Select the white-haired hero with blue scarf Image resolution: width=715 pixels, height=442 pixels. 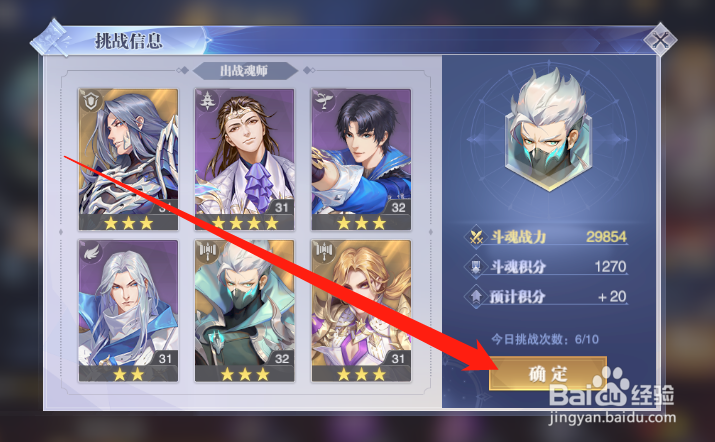128,311
